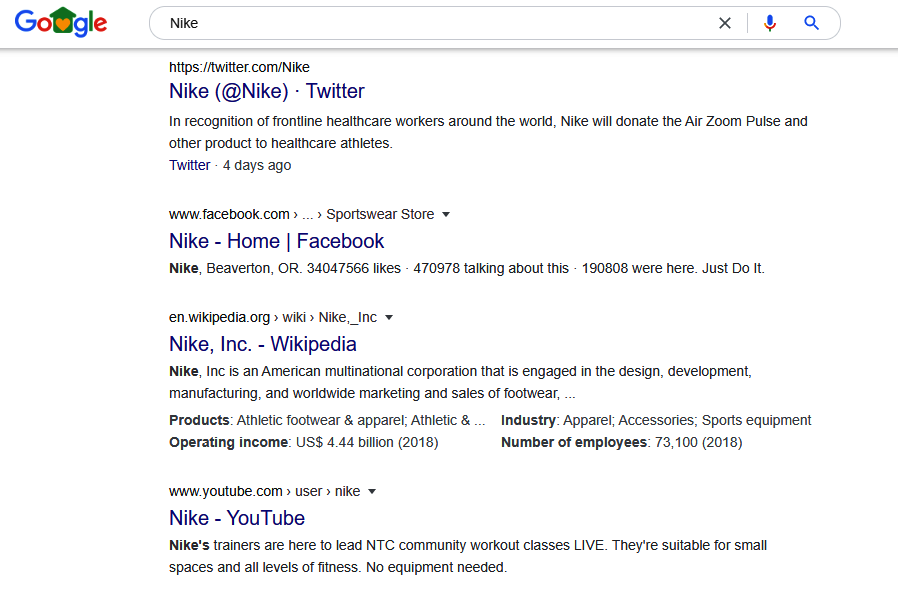Image resolution: width=898 pixels, height=593 pixels.
Task: Click the YouTube snippet about NTC community workout
Action: pos(467,556)
